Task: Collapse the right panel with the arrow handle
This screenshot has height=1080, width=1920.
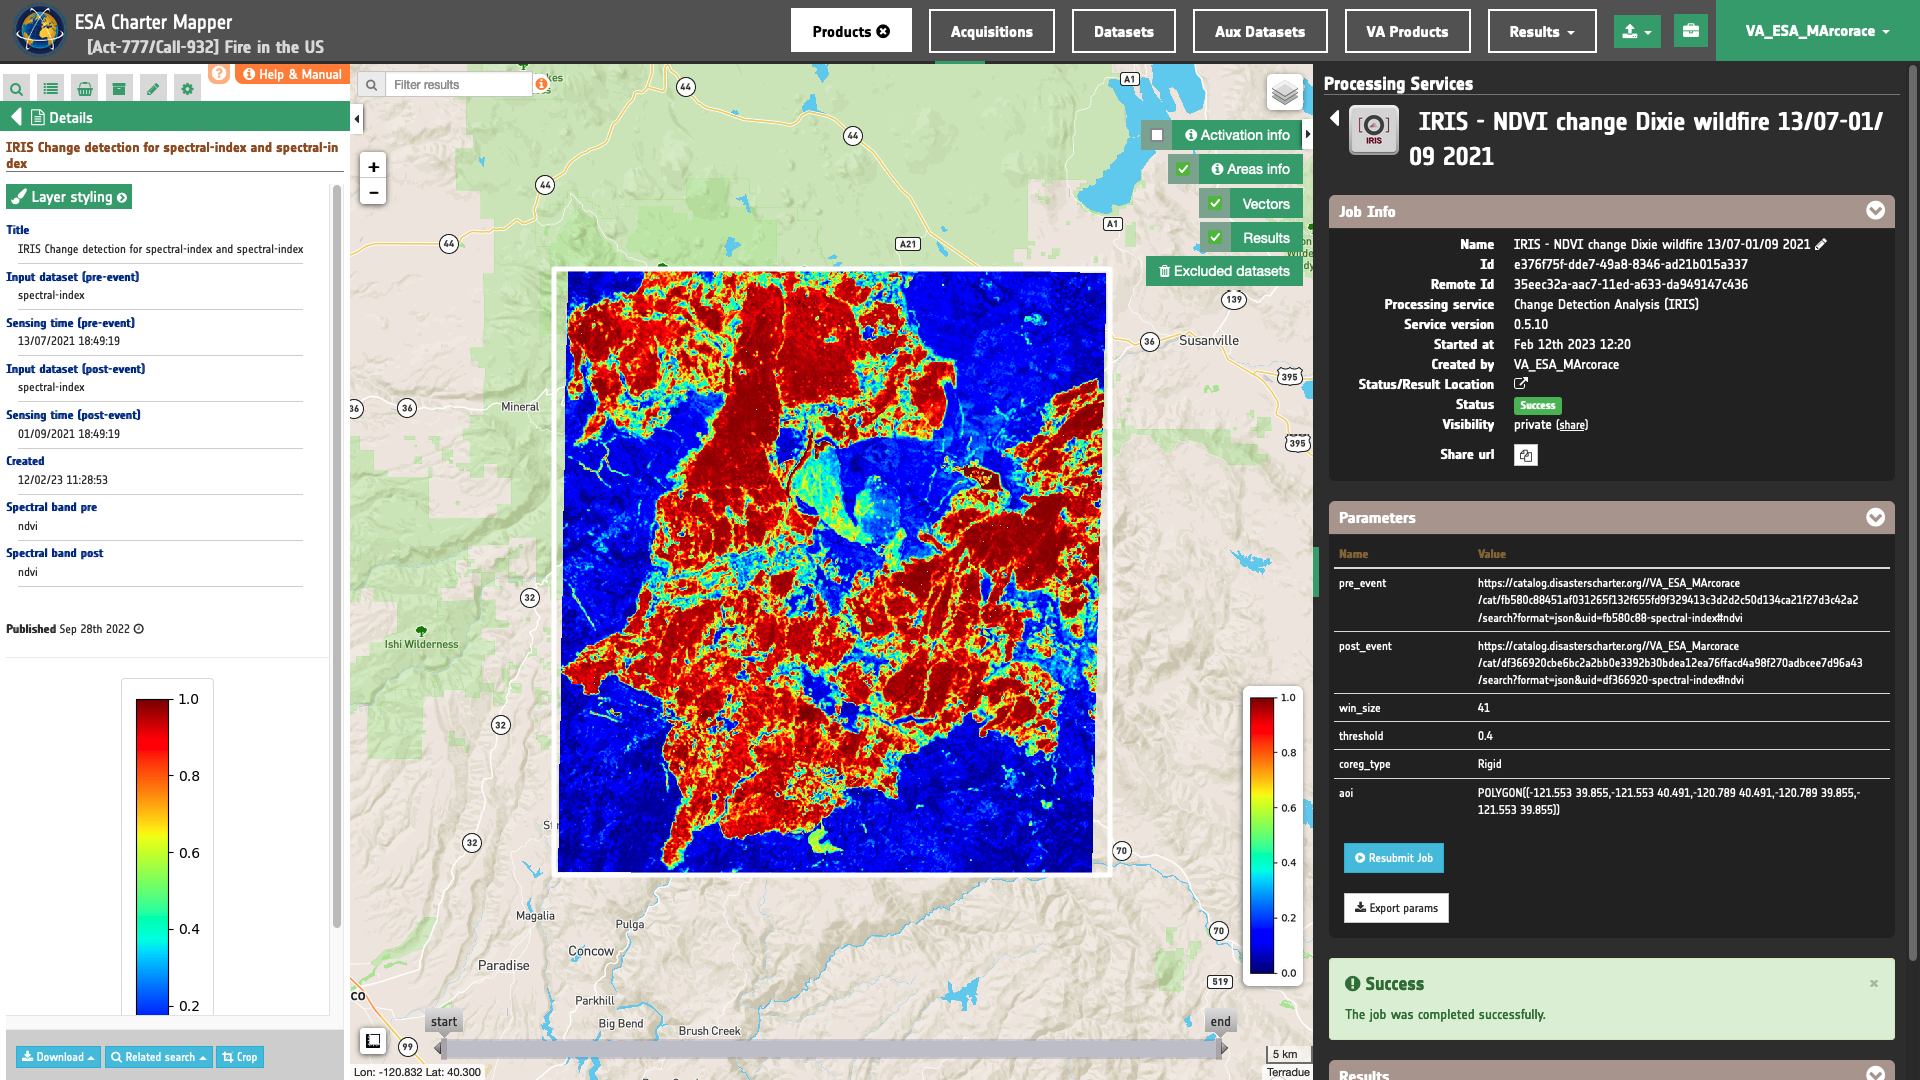Action: [1307, 134]
